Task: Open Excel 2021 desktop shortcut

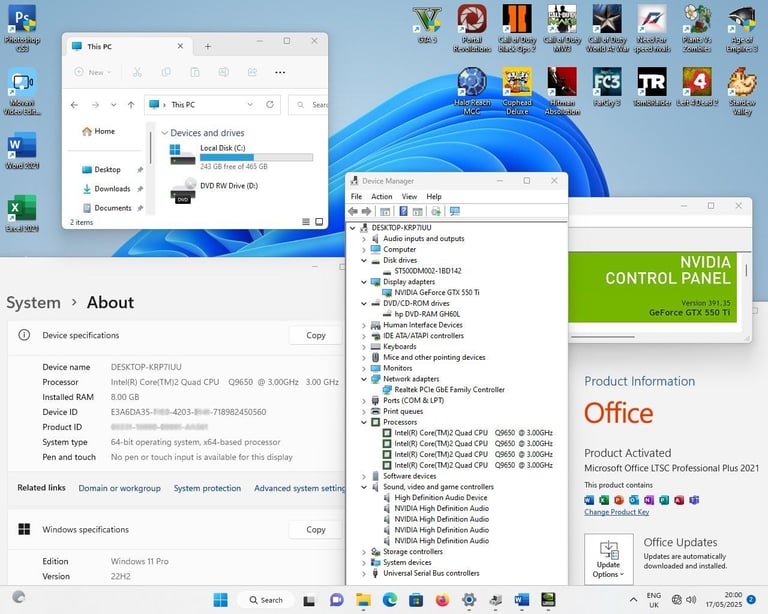Action: click(22, 213)
